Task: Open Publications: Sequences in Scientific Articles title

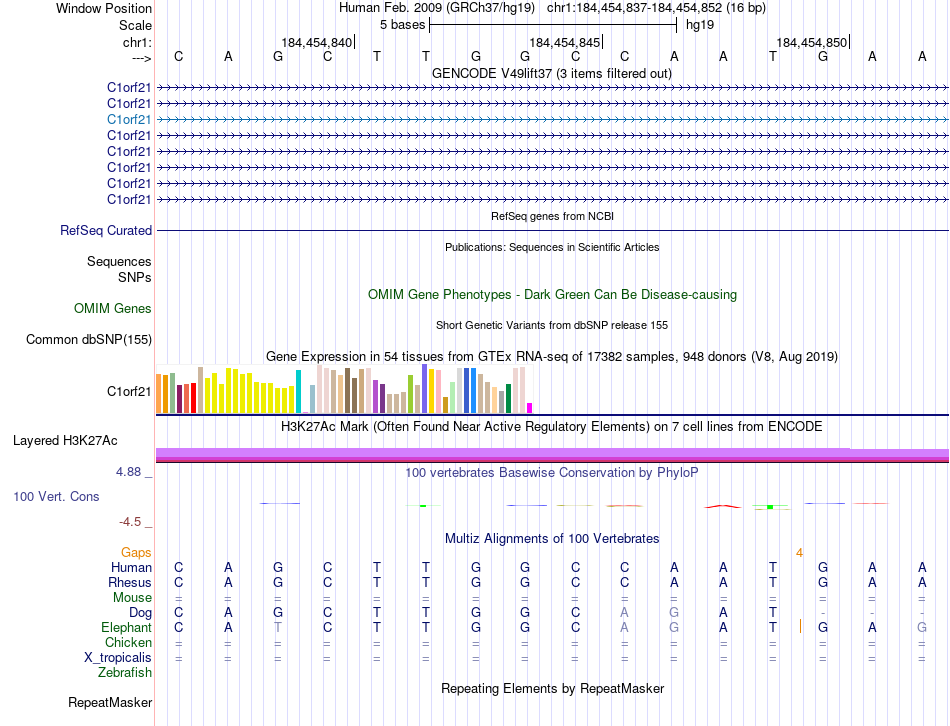Action: [x=552, y=247]
